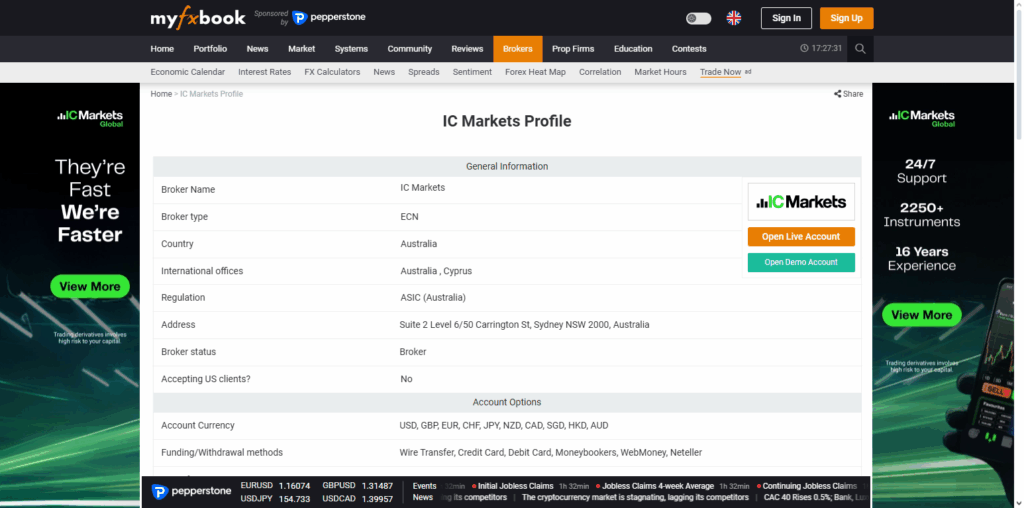Click the Accepting US clients row label
Image resolution: width=1024 pixels, height=508 pixels.
coord(206,379)
